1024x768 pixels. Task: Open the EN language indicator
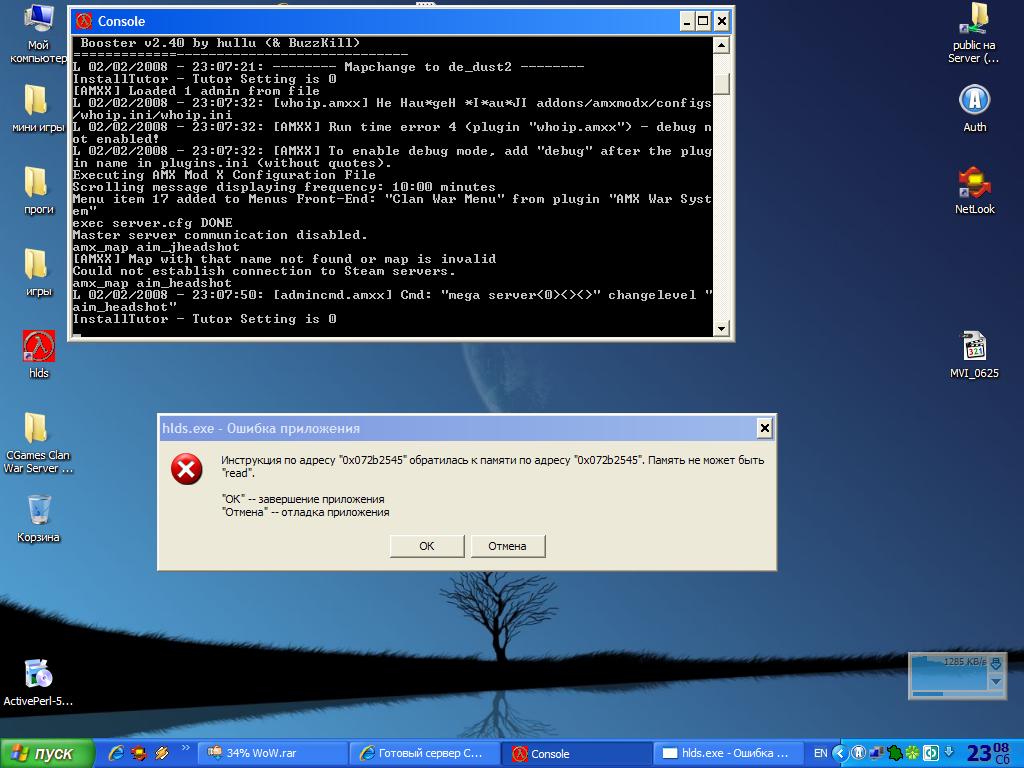pos(820,754)
